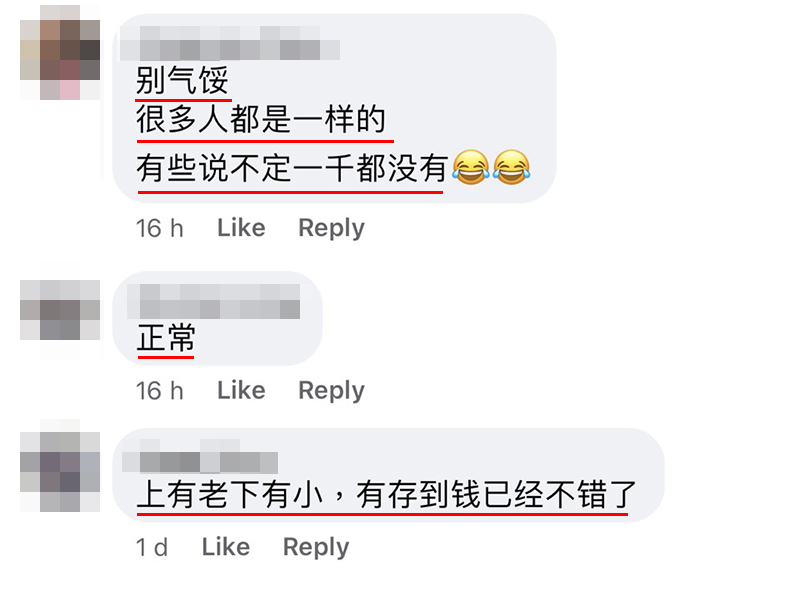The width and height of the screenshot is (800, 613).
Task: Like the comment posted 1 d ago
Action: click(226, 547)
